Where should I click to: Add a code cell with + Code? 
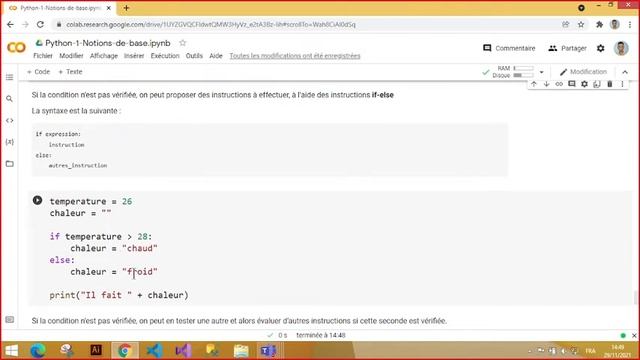click(x=38, y=72)
